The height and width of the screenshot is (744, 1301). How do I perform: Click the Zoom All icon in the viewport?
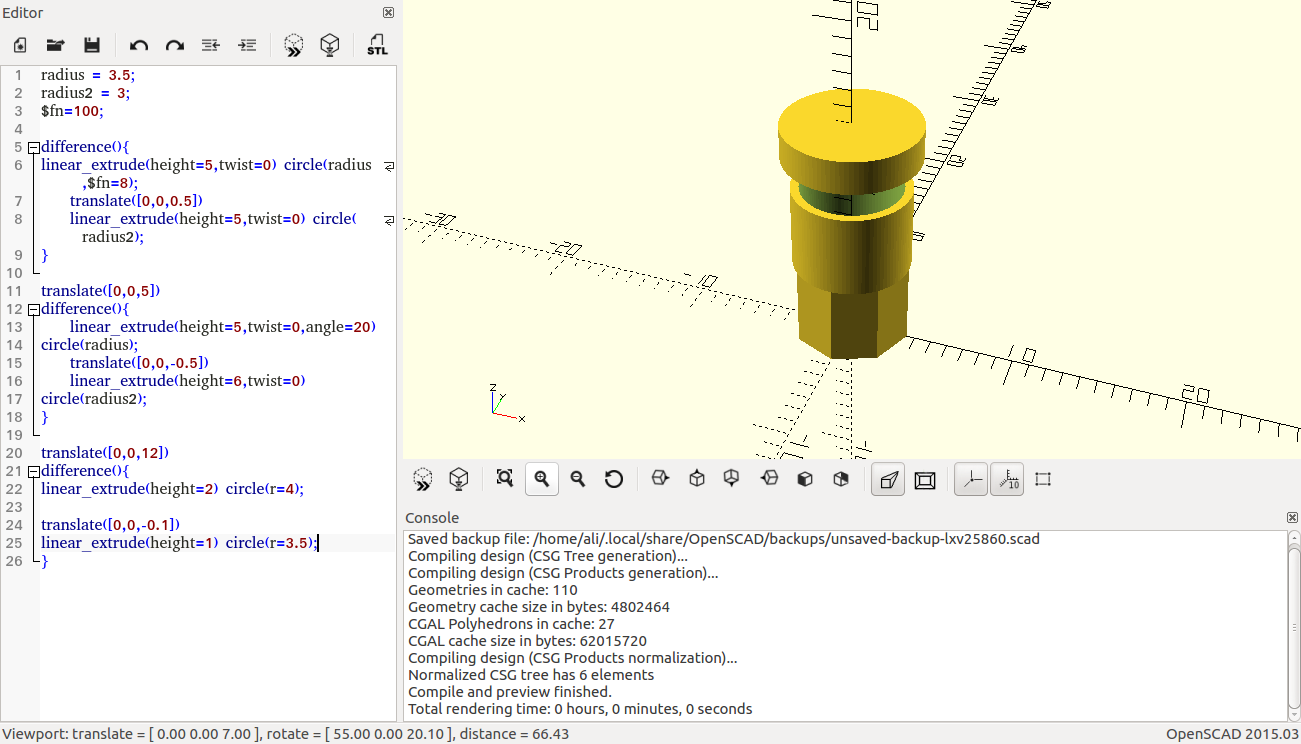pyautogui.click(x=505, y=479)
